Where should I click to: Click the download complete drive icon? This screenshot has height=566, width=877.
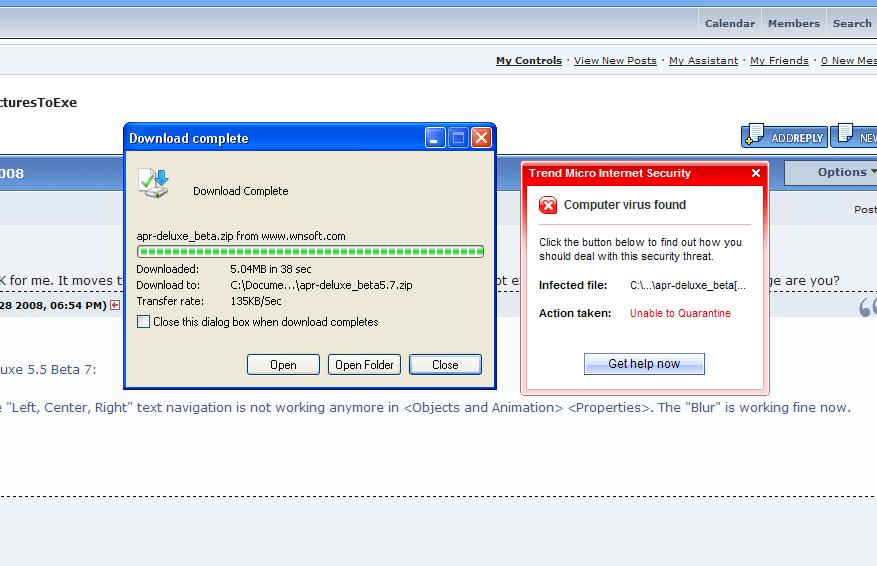(154, 183)
